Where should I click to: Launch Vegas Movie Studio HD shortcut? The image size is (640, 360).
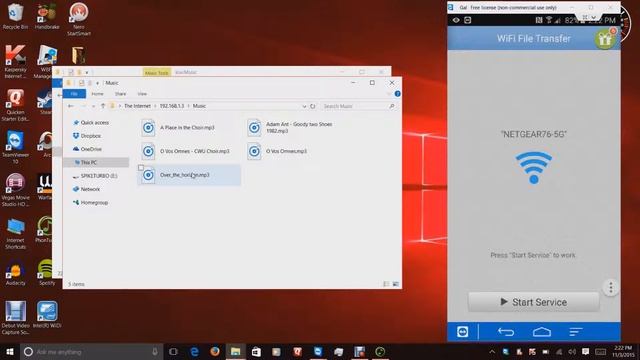pos(15,191)
